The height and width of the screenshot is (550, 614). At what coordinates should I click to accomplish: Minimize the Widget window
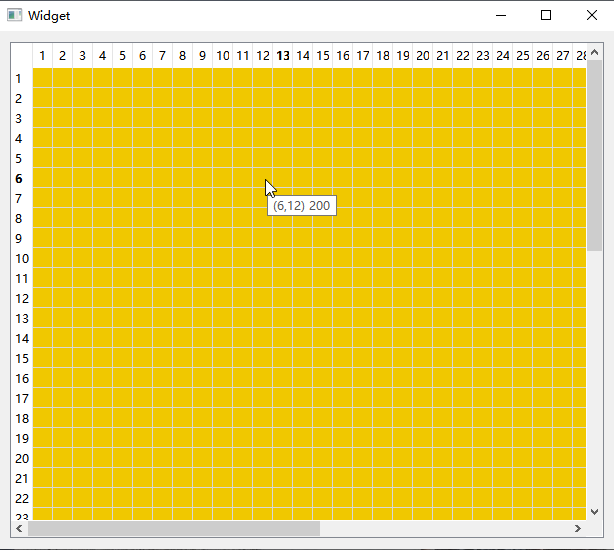pos(501,15)
